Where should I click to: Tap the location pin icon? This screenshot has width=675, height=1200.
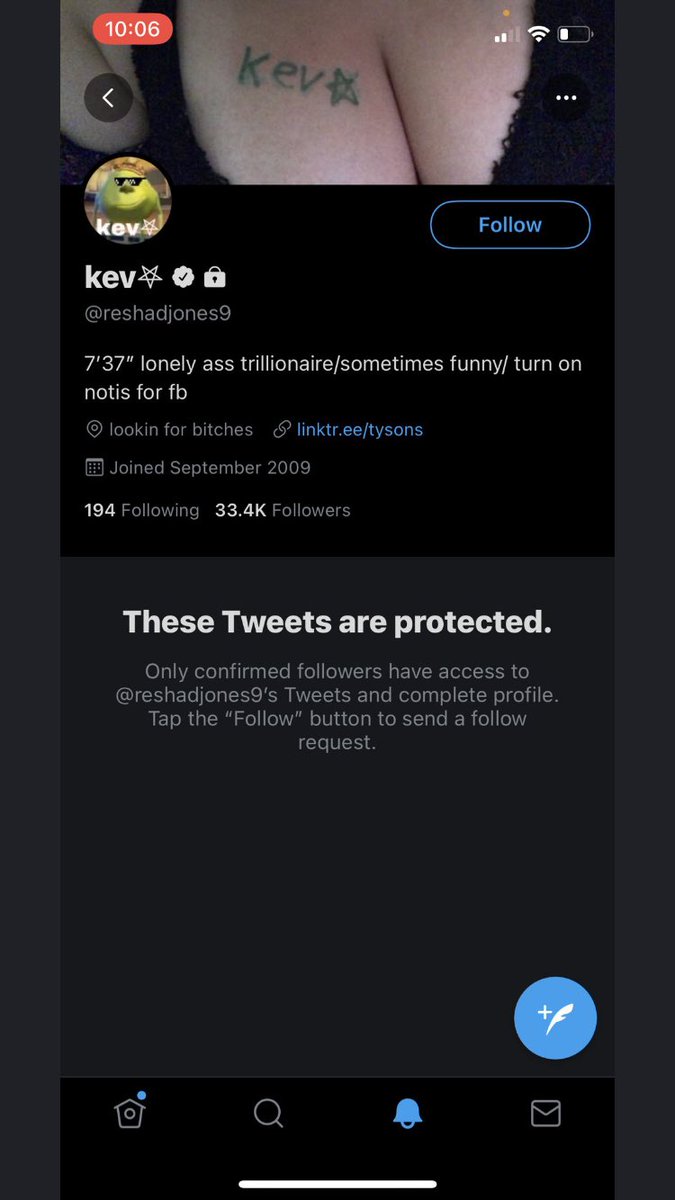click(x=95, y=430)
